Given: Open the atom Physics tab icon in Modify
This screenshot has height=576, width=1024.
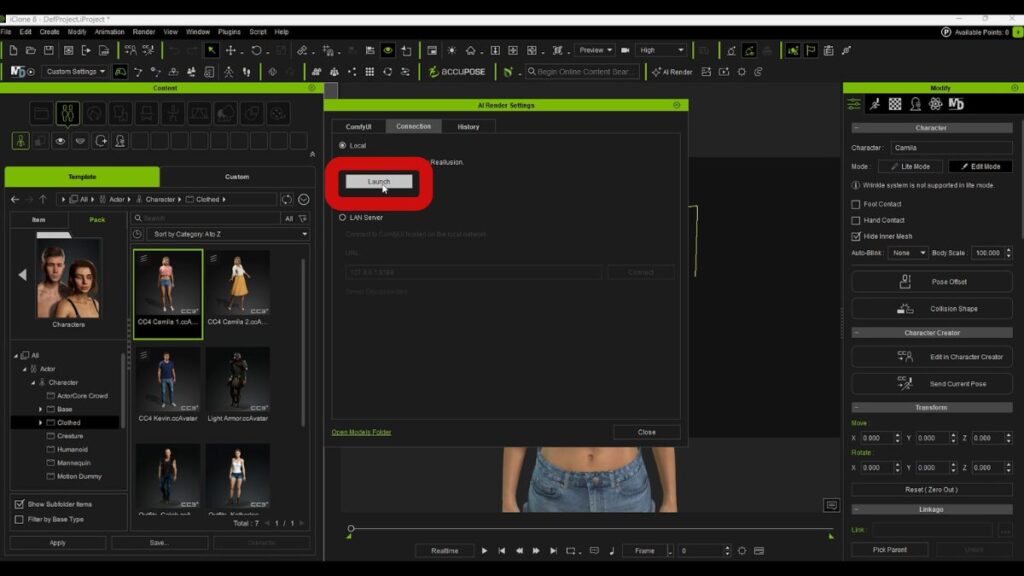Looking at the screenshot, I should click(936, 104).
